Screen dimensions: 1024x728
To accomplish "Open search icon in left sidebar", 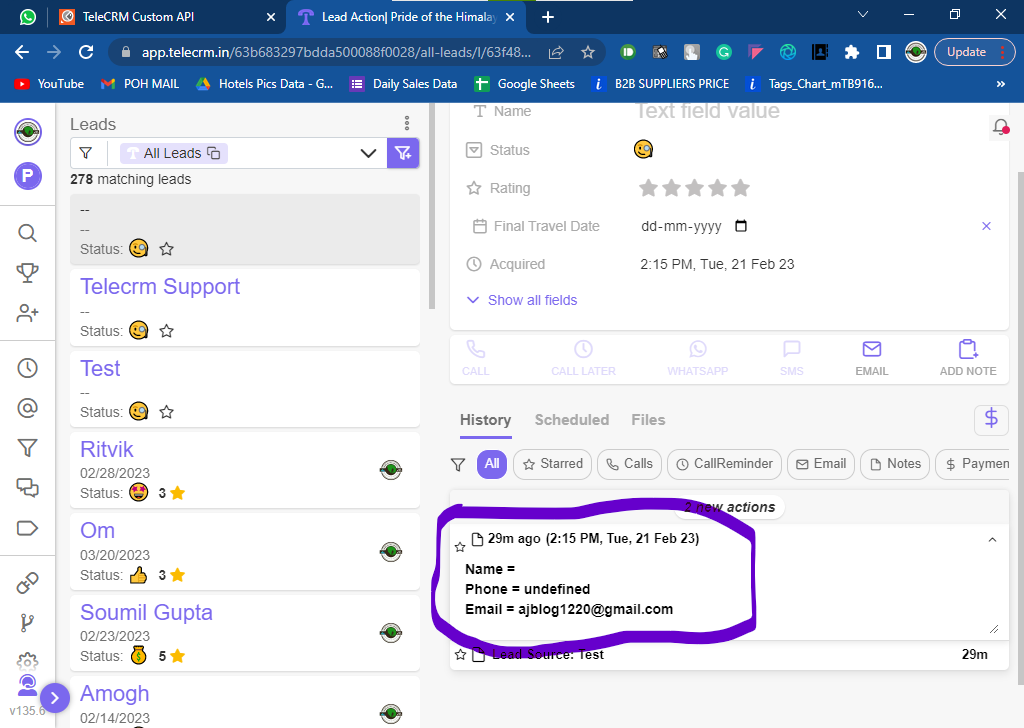I will click(27, 232).
